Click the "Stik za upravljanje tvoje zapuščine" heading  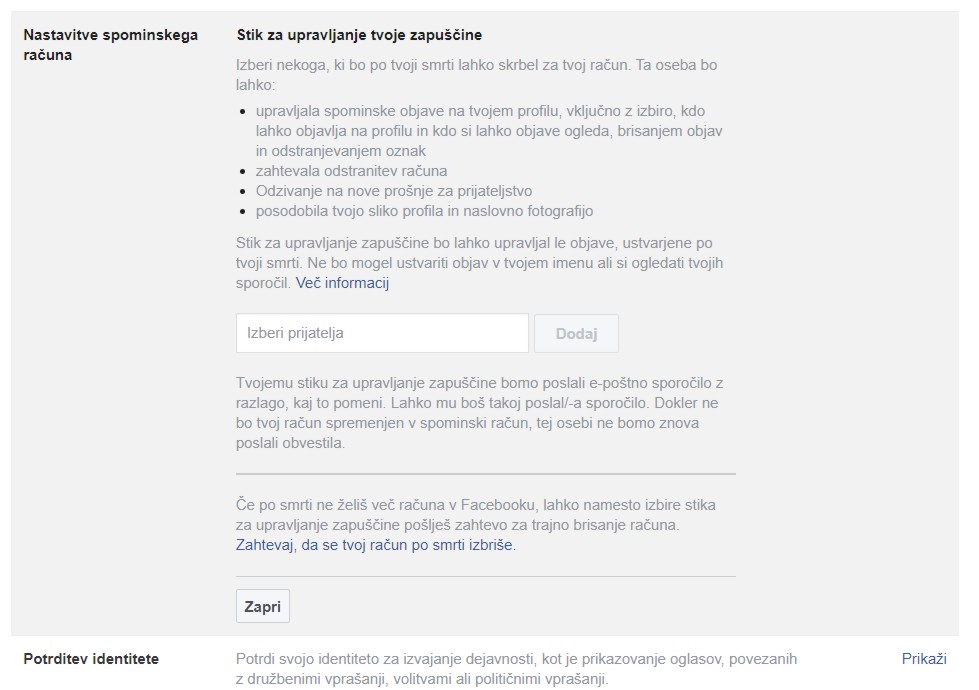[359, 35]
